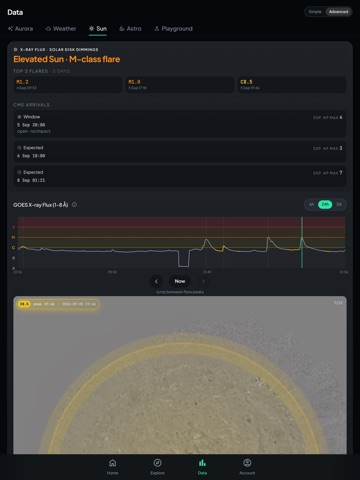Image resolution: width=360 pixels, height=480 pixels.
Task: Jump to previous flare peak arrow
Action: click(156, 281)
